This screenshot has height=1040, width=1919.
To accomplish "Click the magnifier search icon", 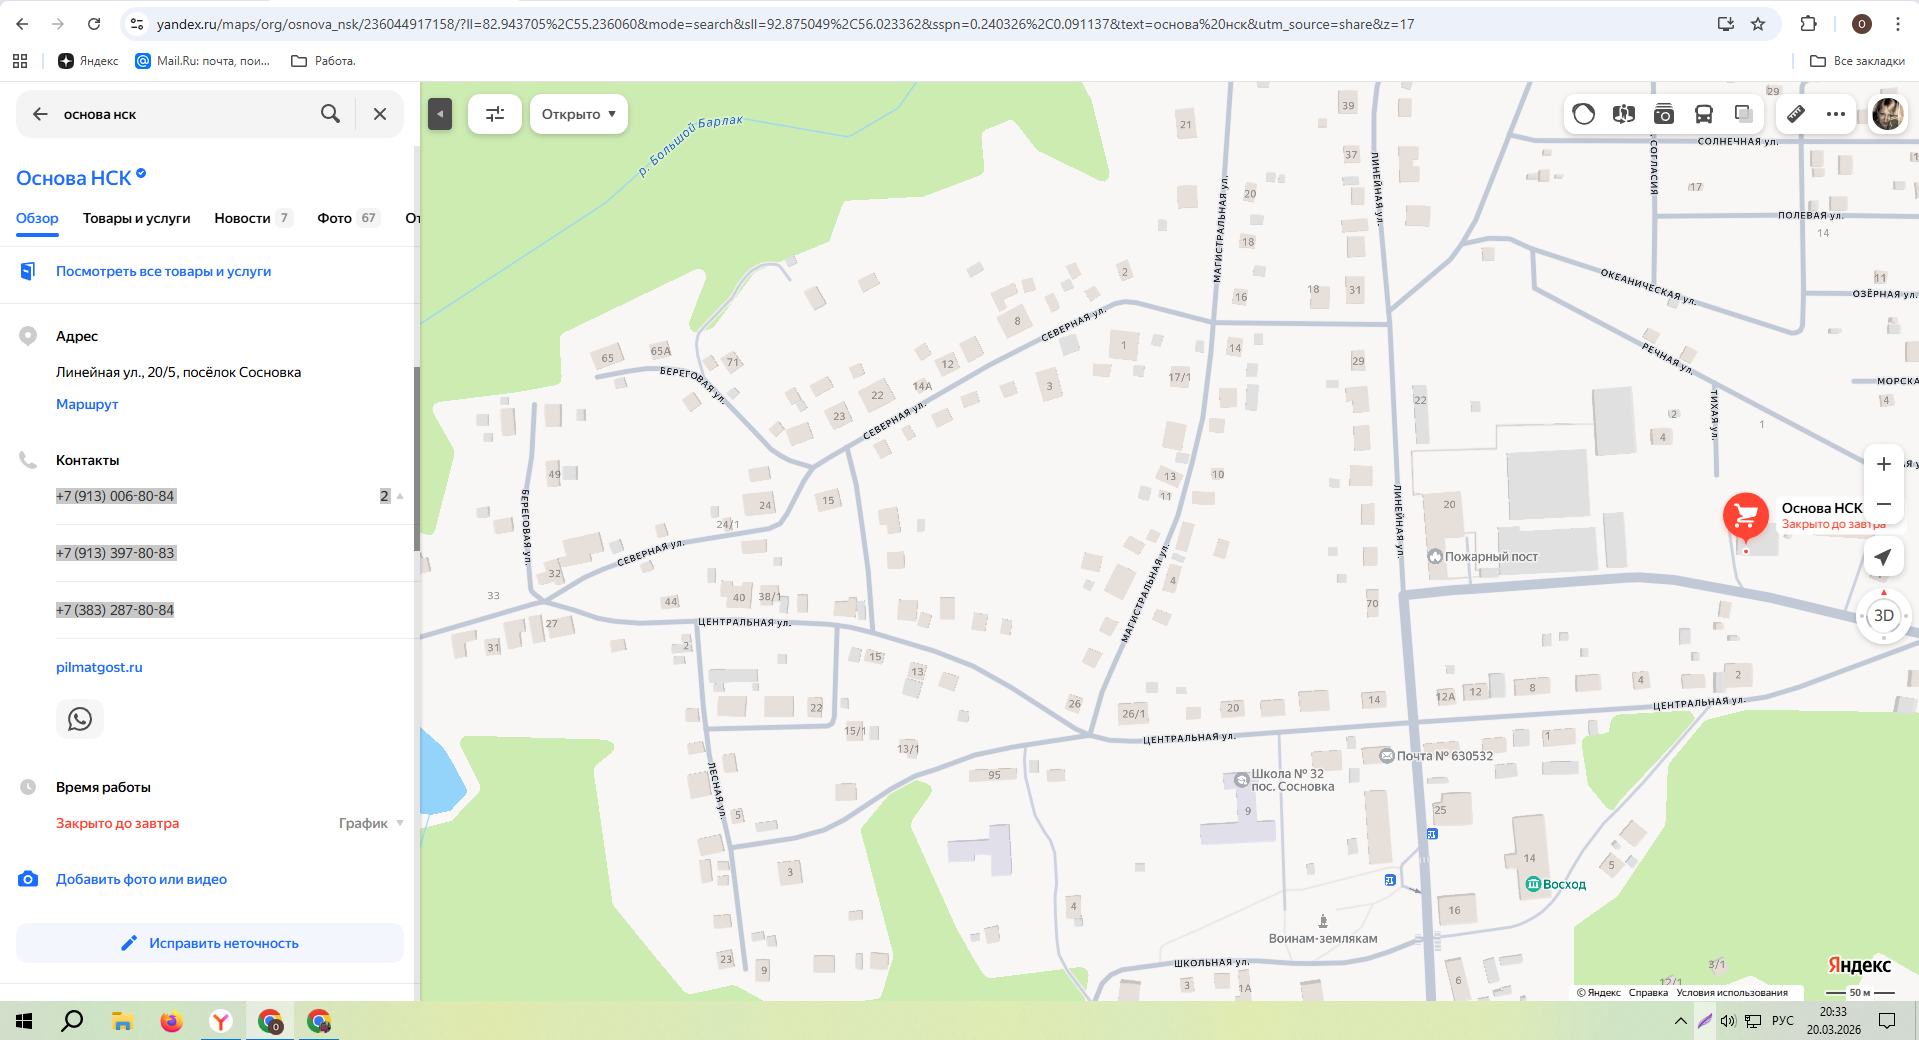I will point(330,114).
